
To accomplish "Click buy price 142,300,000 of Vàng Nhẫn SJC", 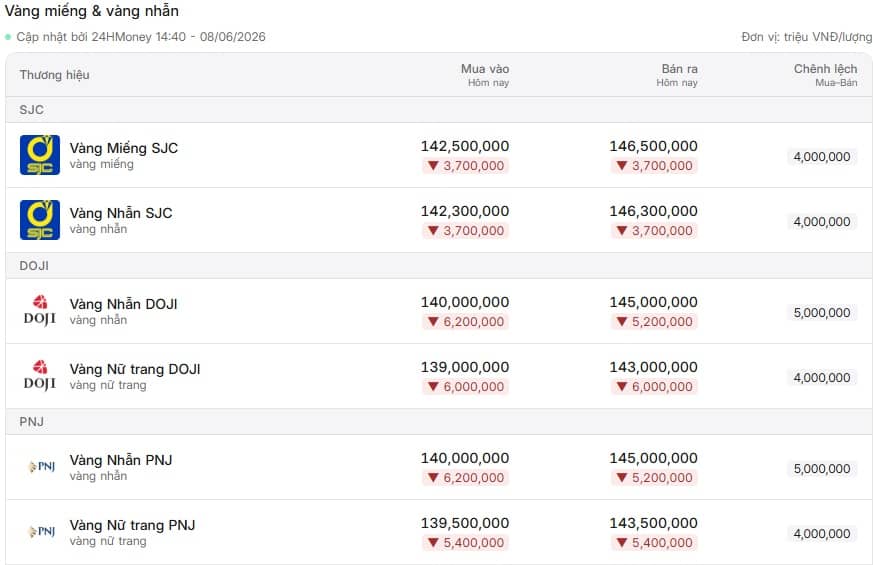I will pyautogui.click(x=465, y=211).
